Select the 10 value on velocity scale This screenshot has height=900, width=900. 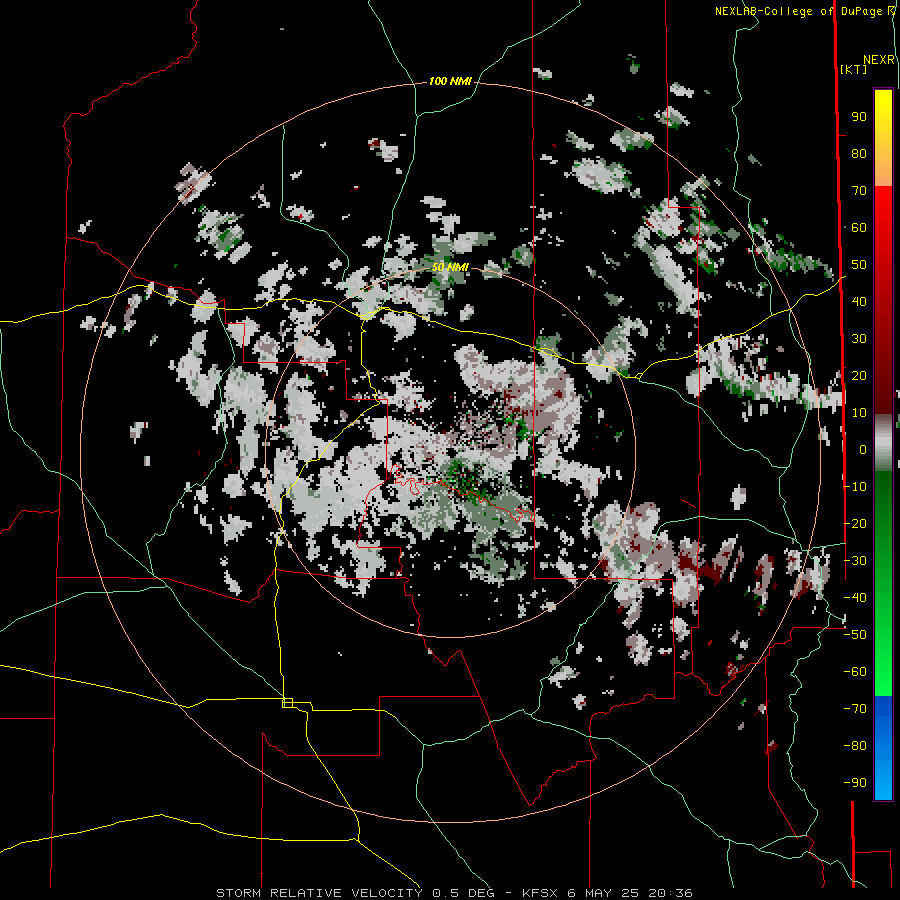pyautogui.click(x=859, y=413)
